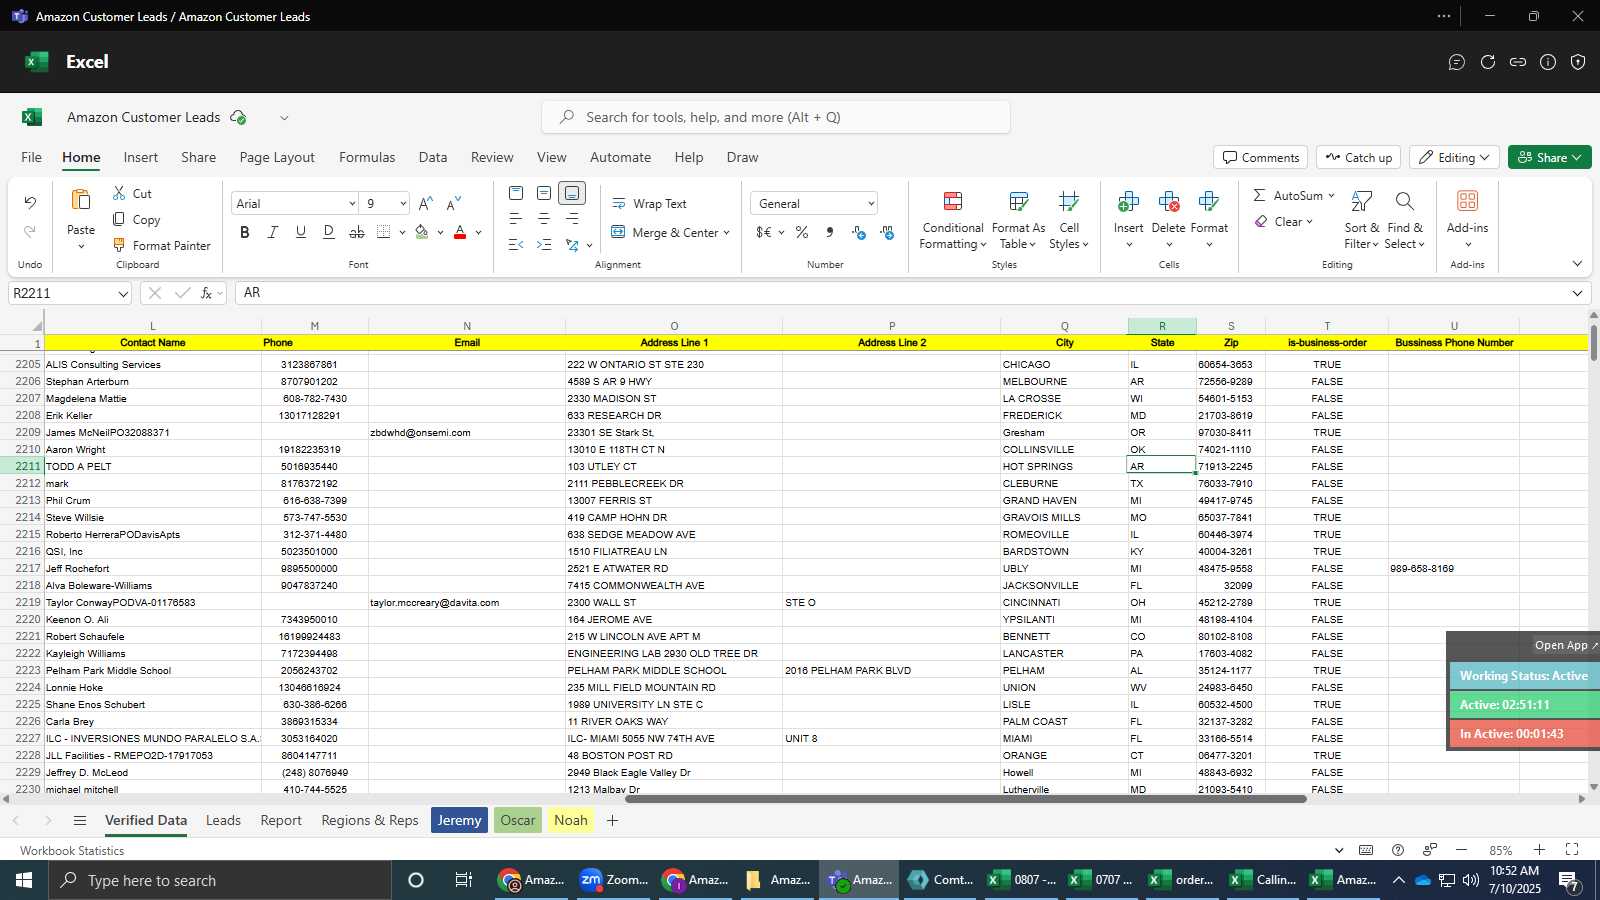Click the Share button
This screenshot has height=900, width=1600.
pyautogui.click(x=1549, y=157)
